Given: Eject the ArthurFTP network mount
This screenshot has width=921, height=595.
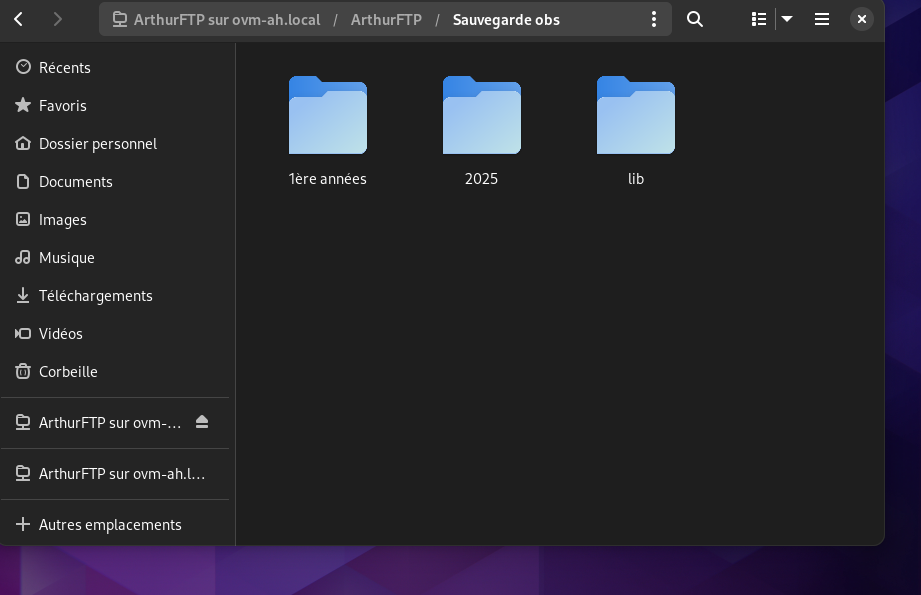Looking at the screenshot, I should click(202, 422).
